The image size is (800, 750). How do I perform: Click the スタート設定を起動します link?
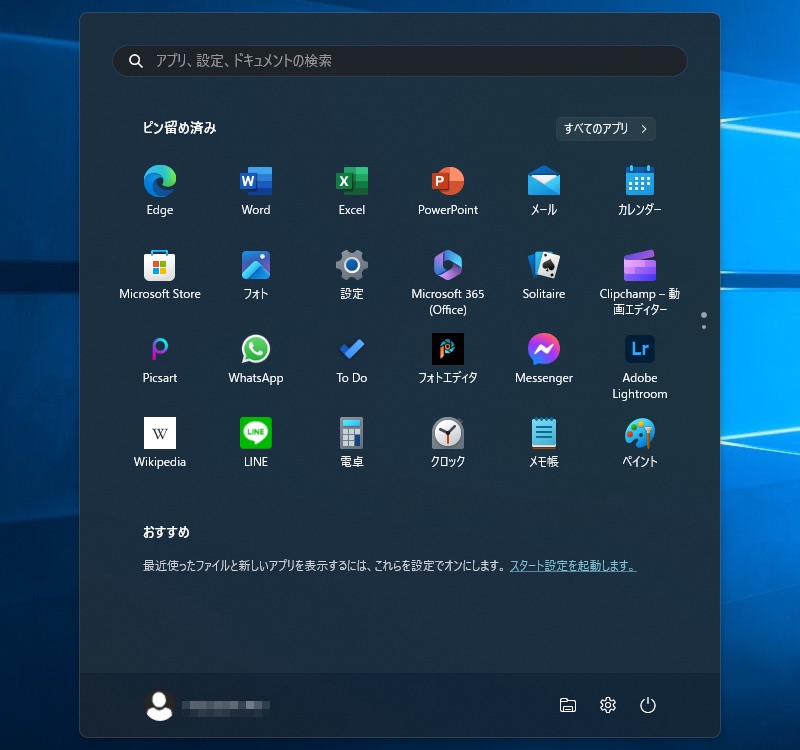(x=573, y=566)
